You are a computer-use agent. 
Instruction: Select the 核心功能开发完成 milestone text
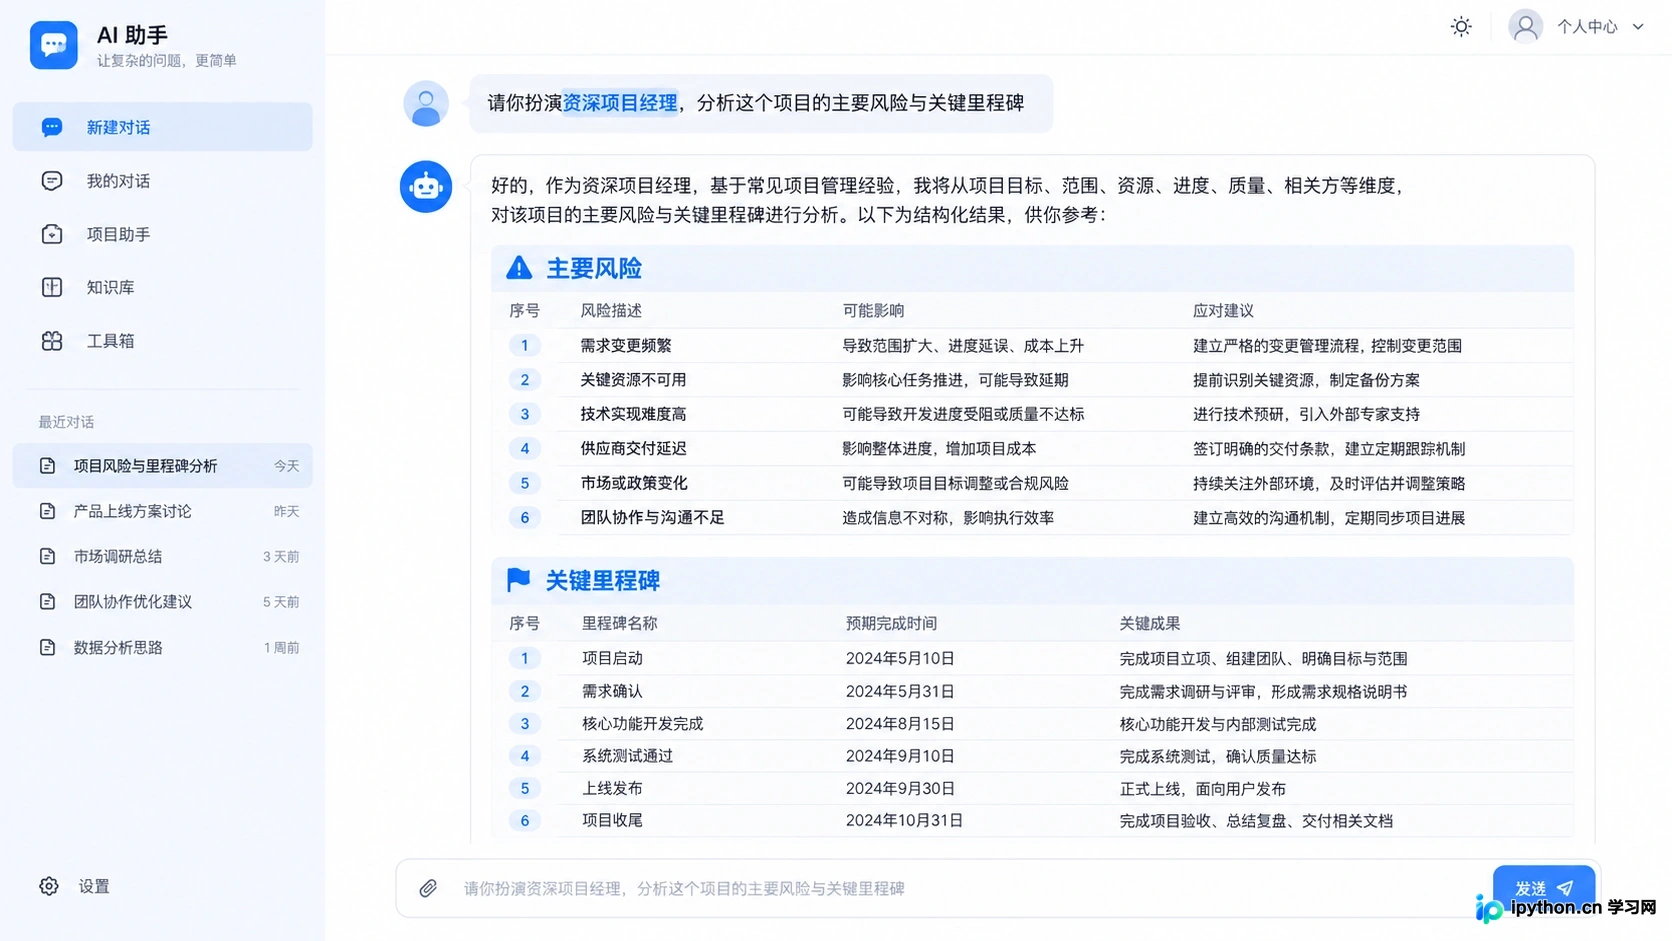pos(642,724)
